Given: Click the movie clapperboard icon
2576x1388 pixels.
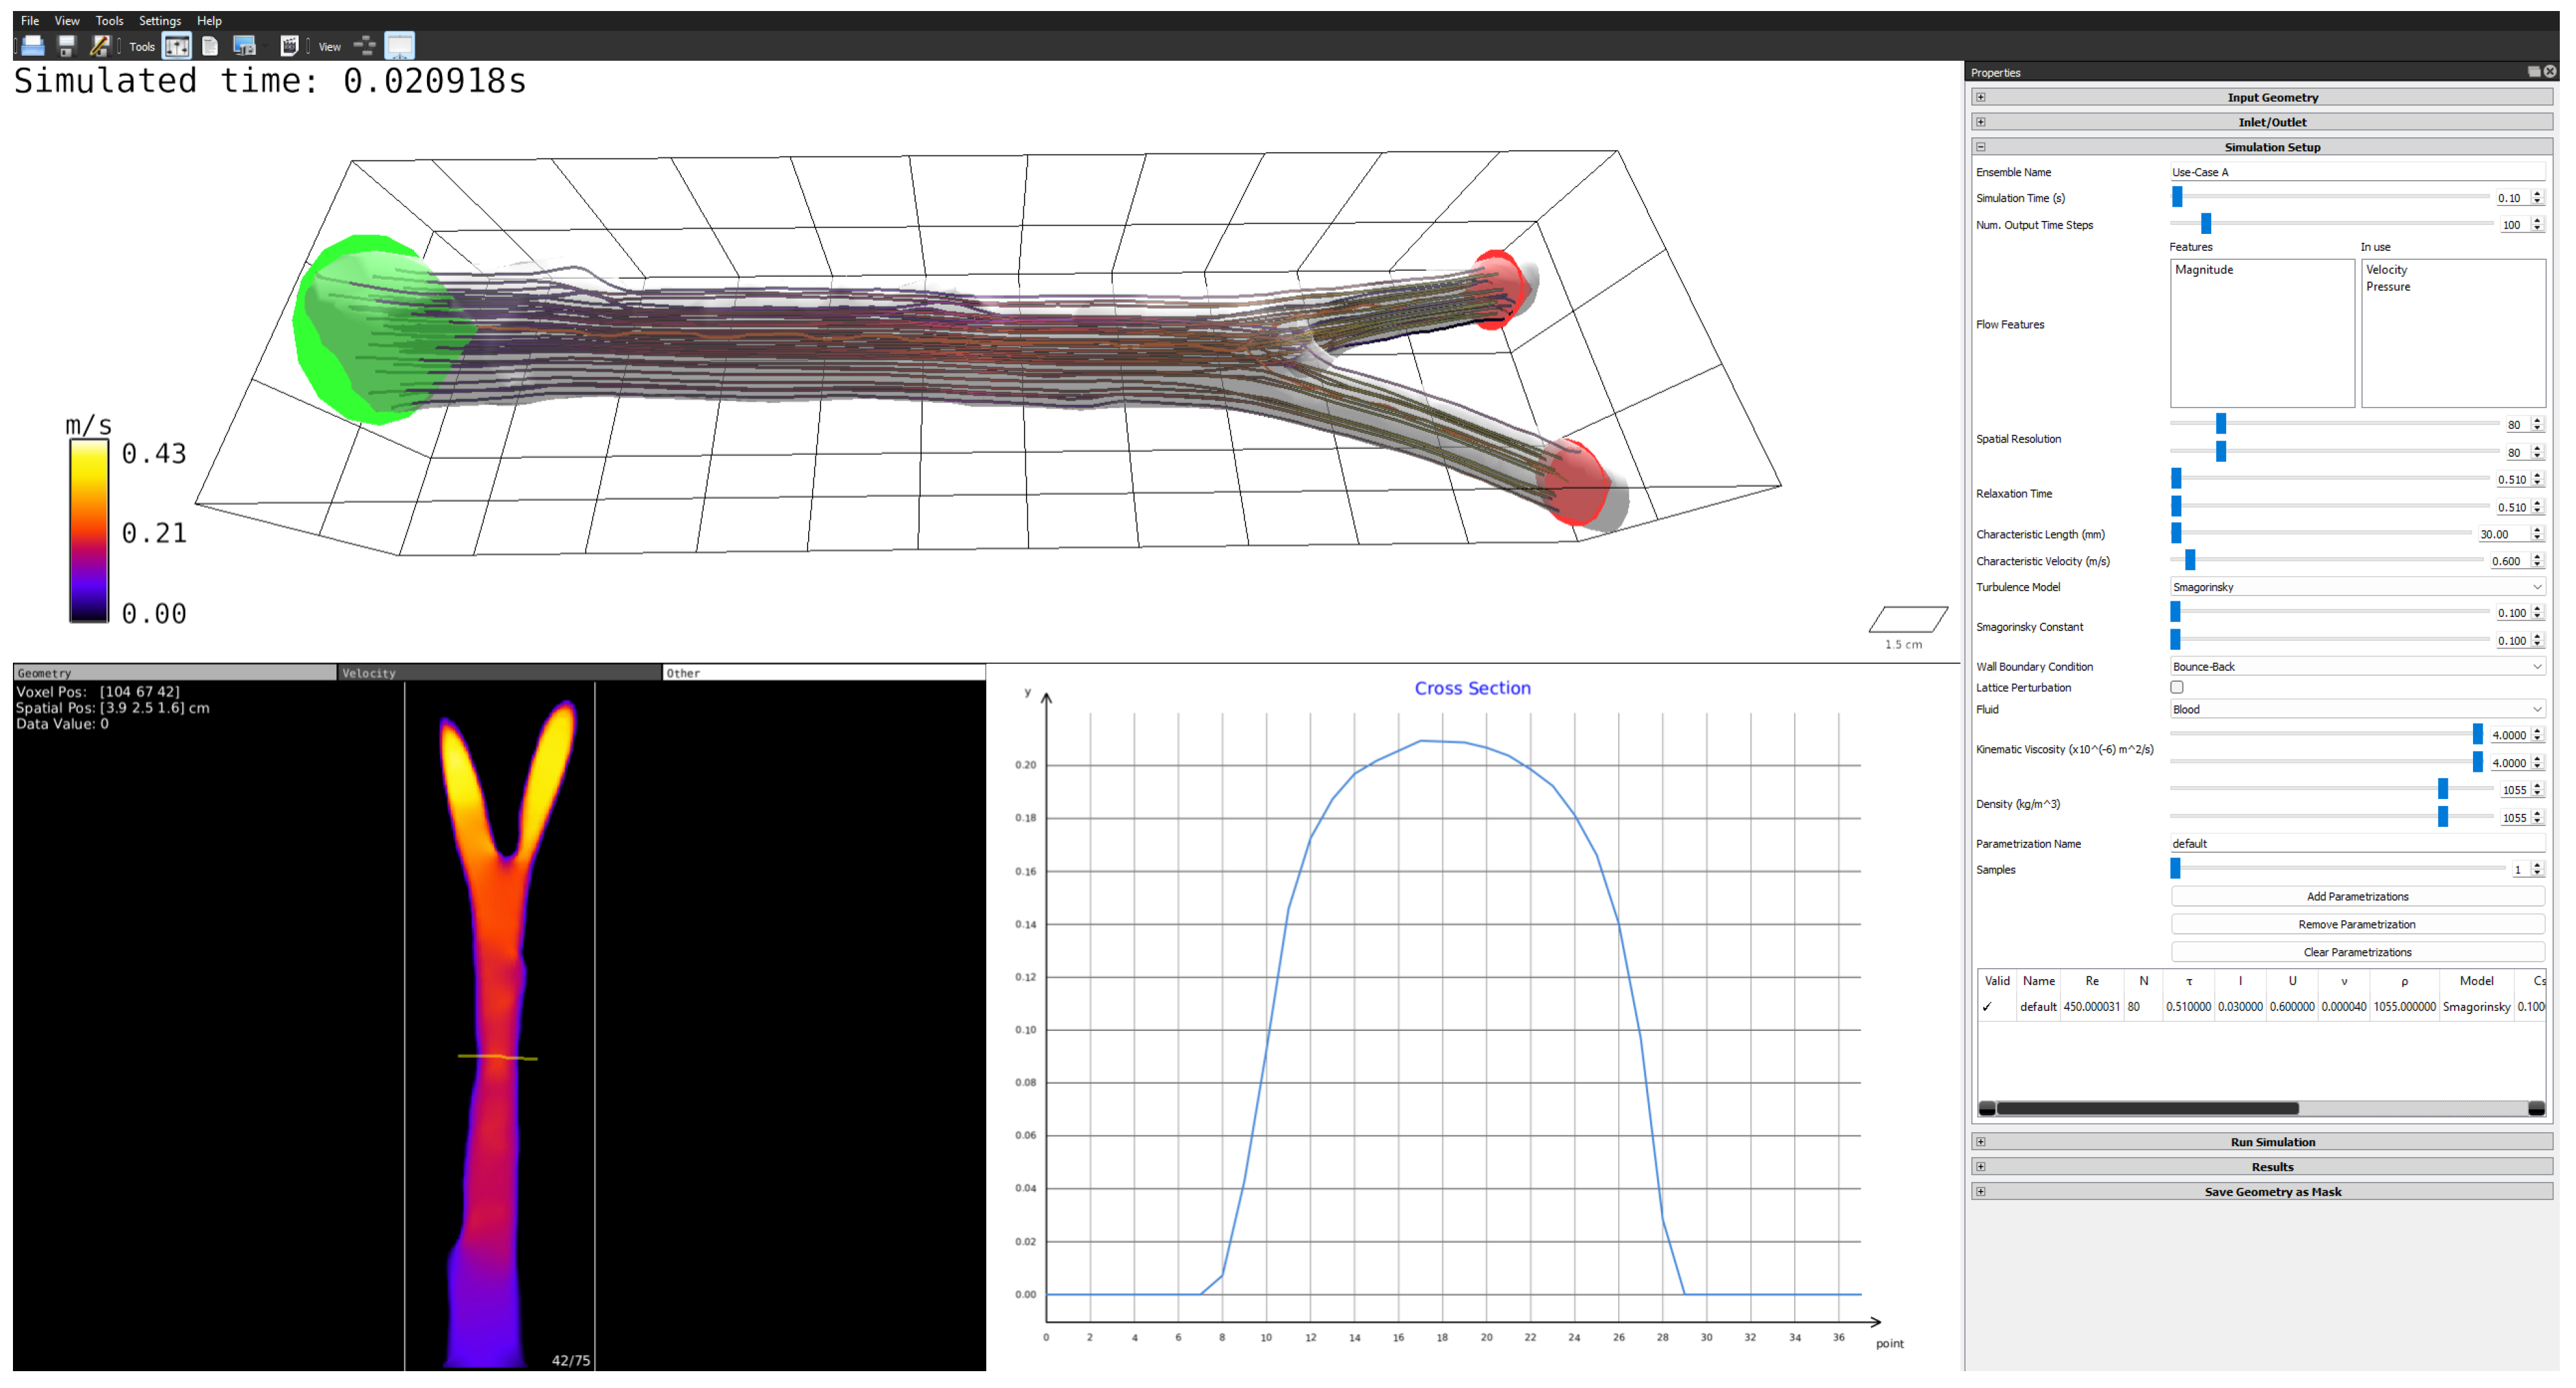Looking at the screenshot, I should click(289, 46).
